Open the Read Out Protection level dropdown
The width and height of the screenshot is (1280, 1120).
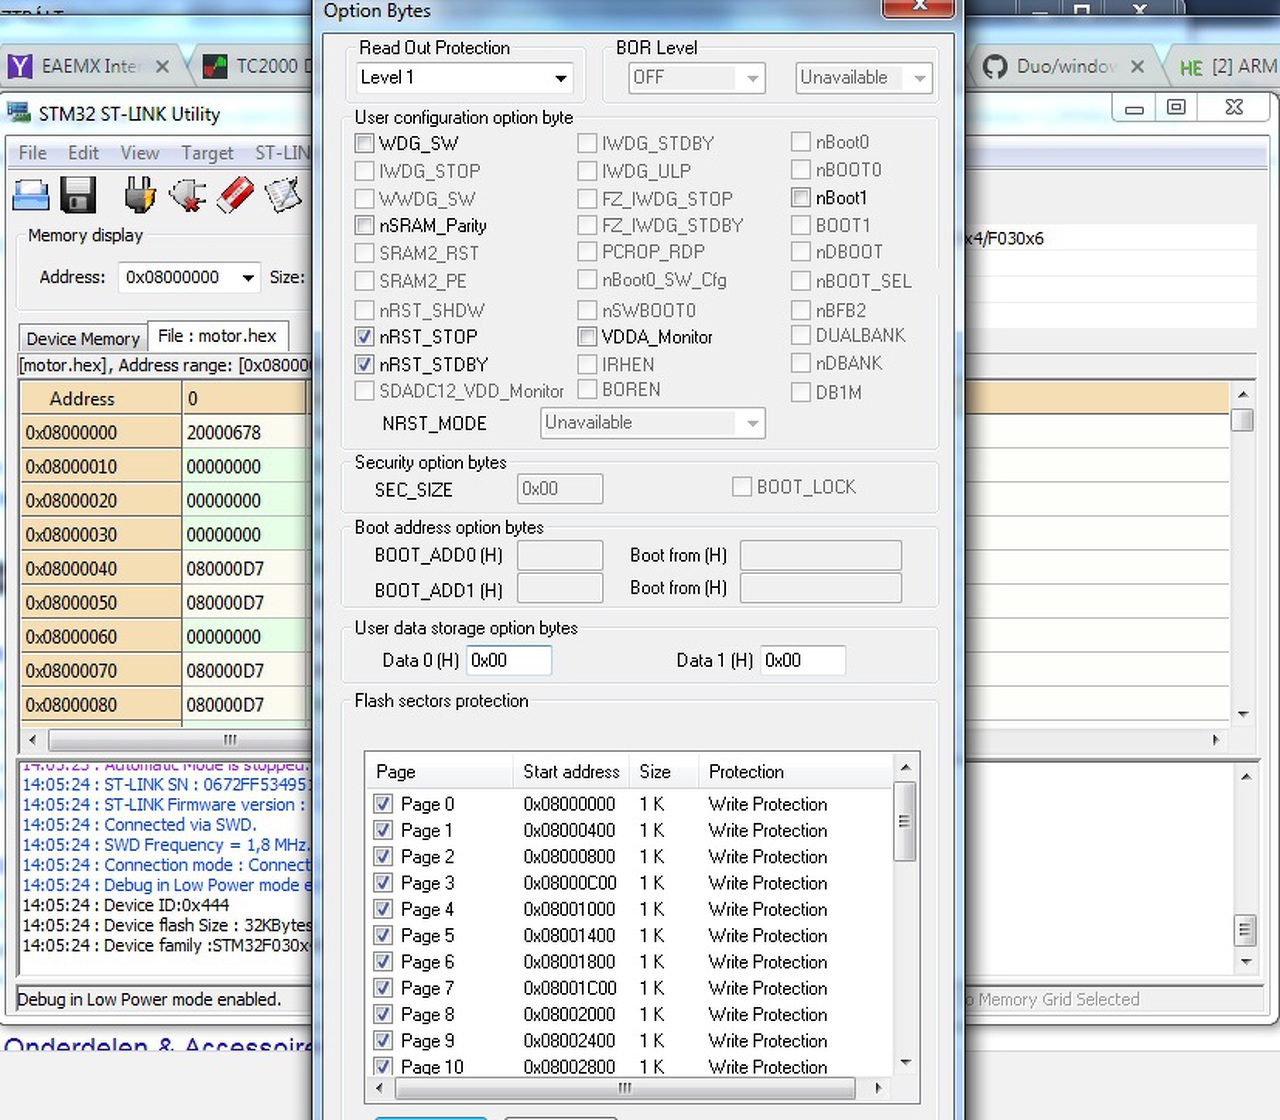tap(465, 78)
